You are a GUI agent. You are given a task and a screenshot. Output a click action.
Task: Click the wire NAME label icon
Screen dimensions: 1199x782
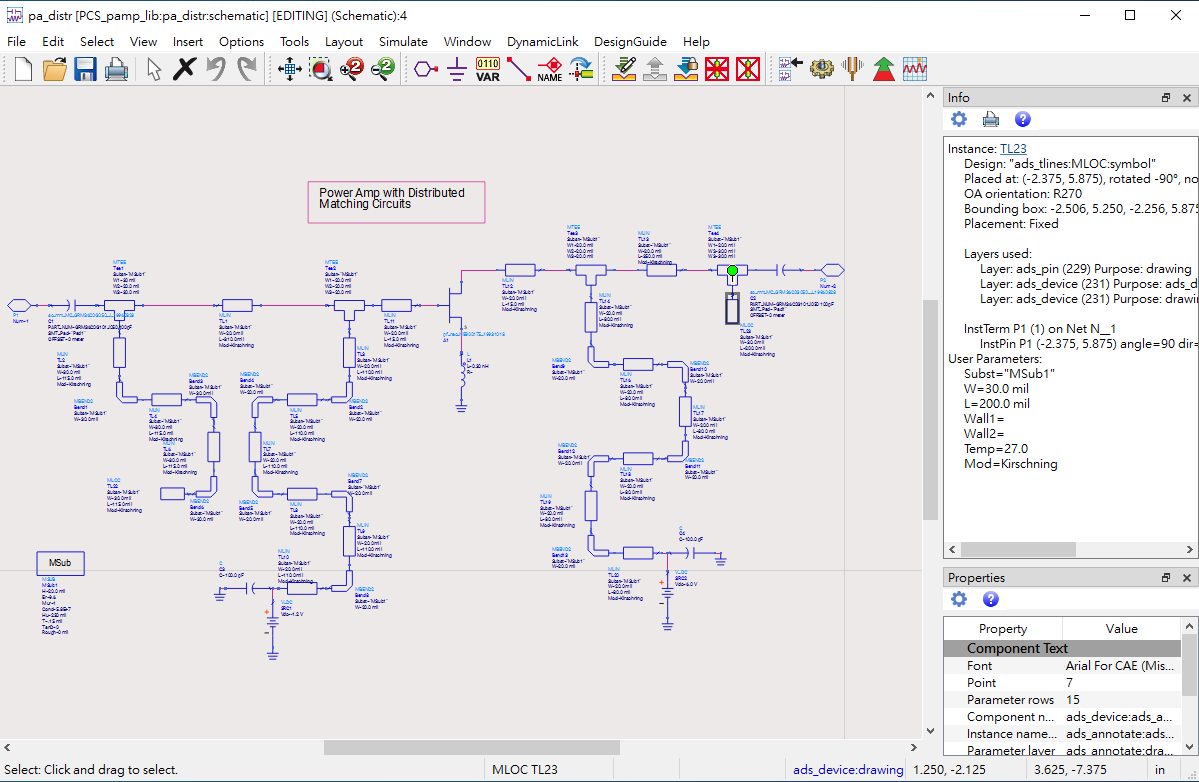pos(550,70)
